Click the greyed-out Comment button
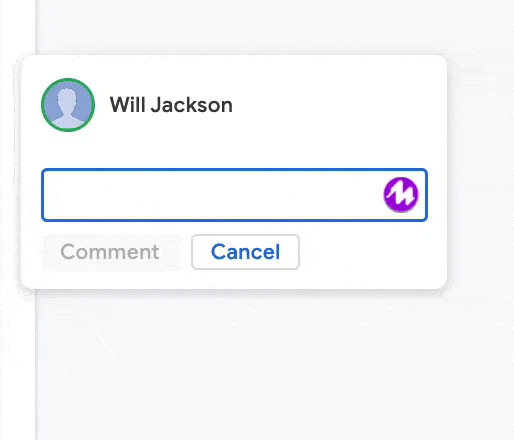Screen dimensions: 514x440 pyautogui.click(x=110, y=252)
